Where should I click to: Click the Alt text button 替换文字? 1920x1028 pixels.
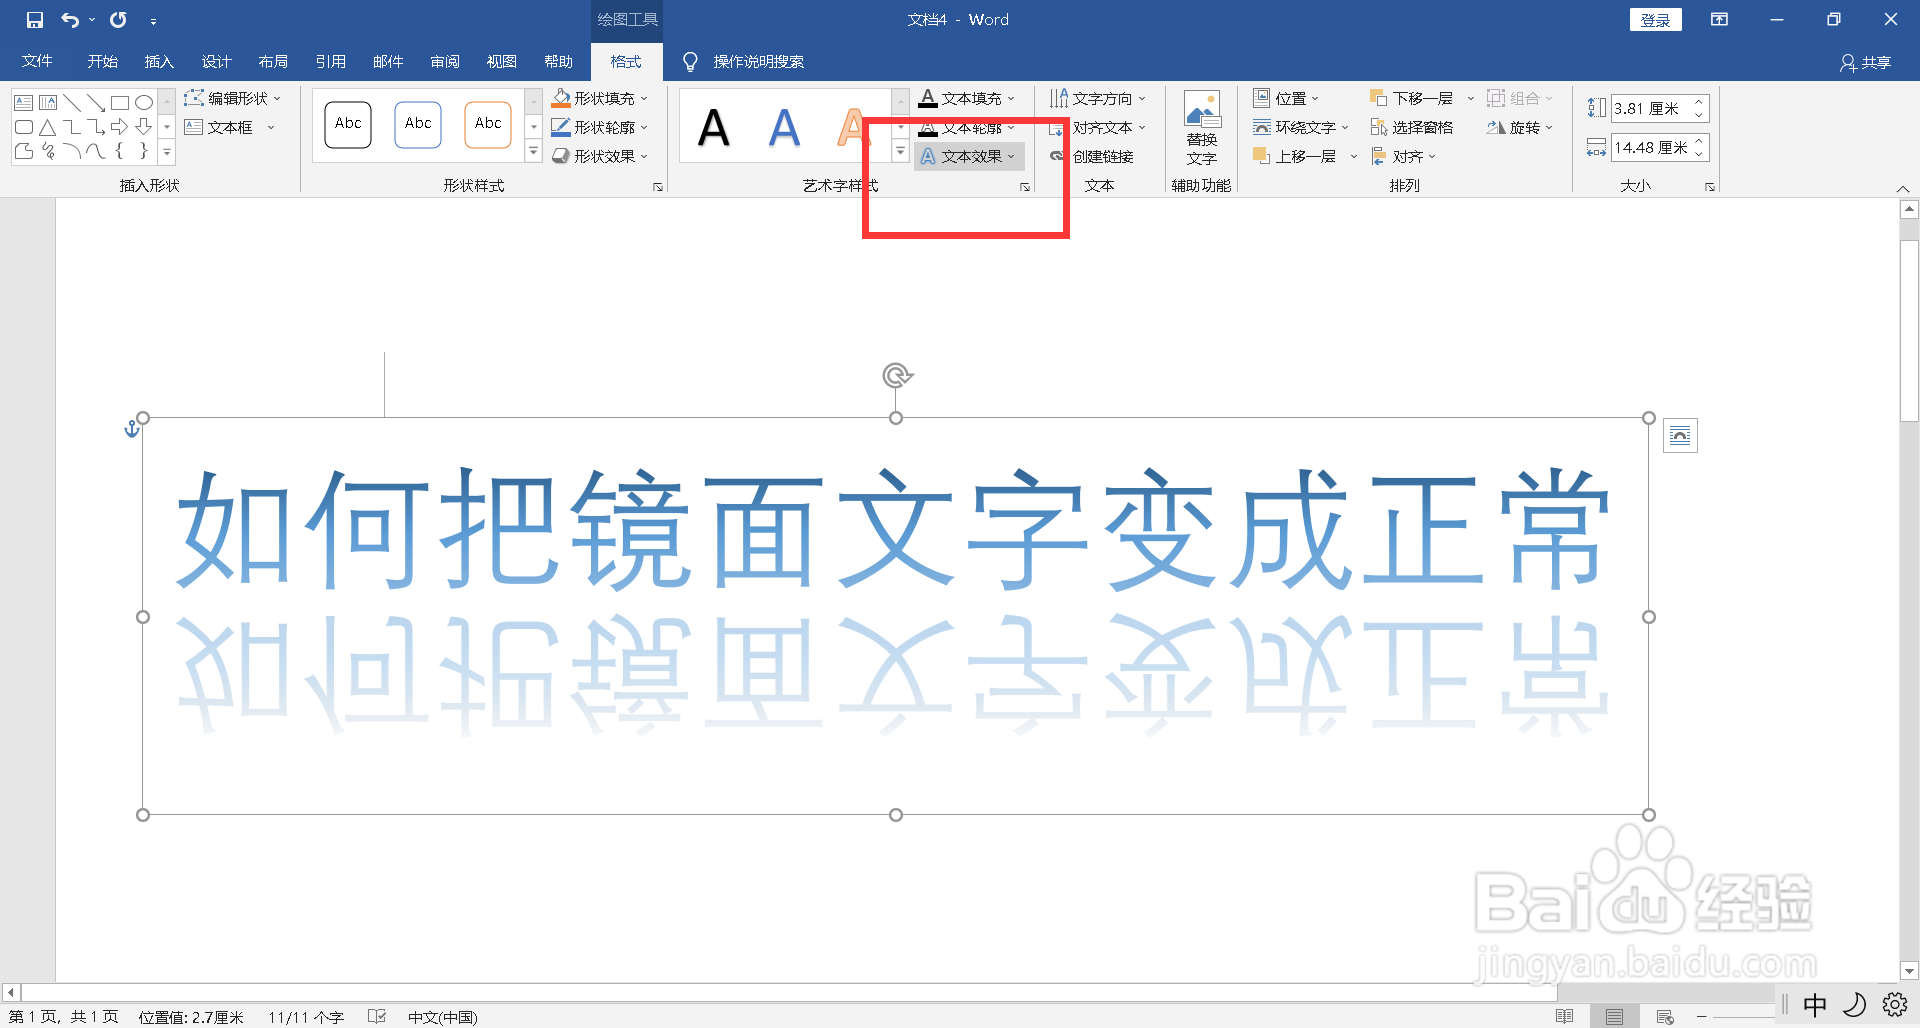(1201, 128)
